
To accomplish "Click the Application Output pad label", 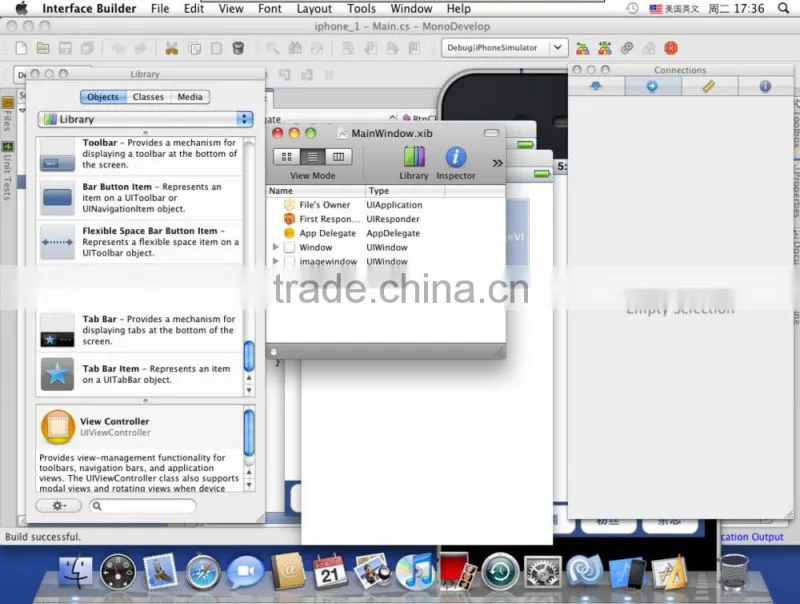I will coord(752,537).
